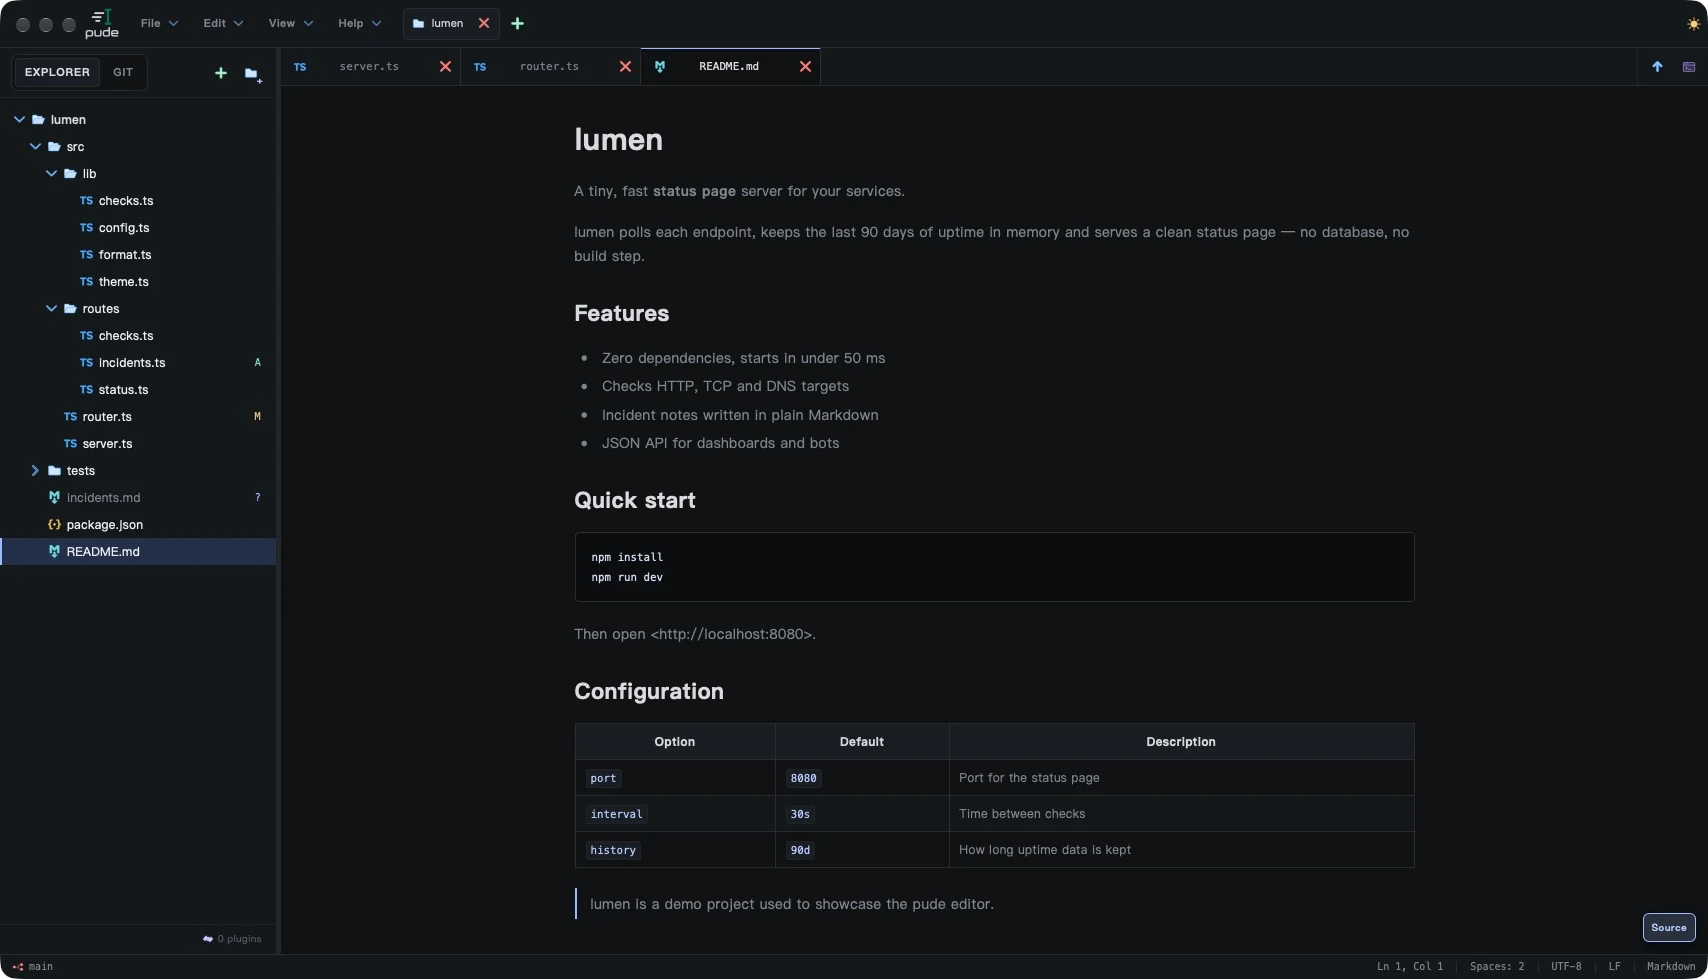Close the lumen project tab
Viewport: 1708px width, 979px height.
coord(484,23)
